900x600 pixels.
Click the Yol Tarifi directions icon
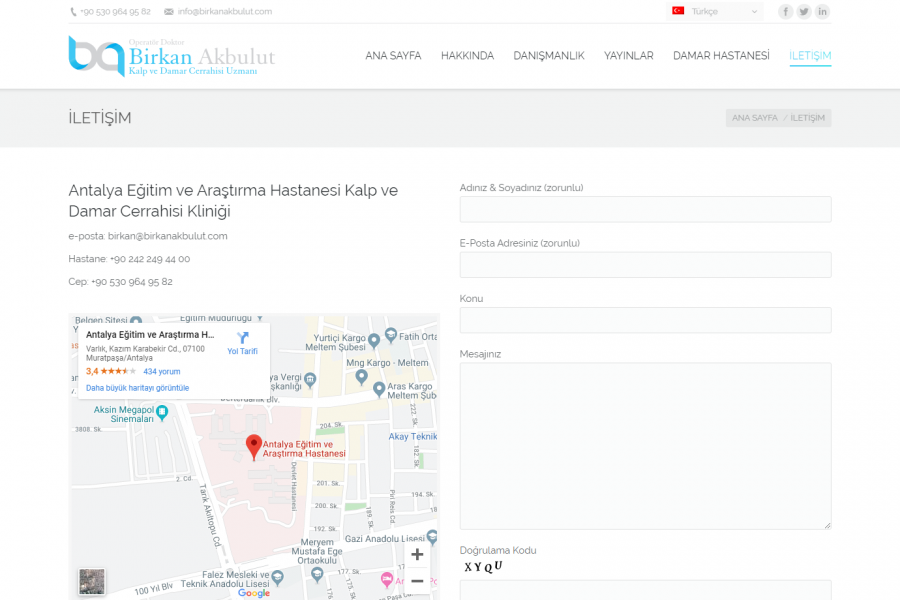click(x=242, y=339)
